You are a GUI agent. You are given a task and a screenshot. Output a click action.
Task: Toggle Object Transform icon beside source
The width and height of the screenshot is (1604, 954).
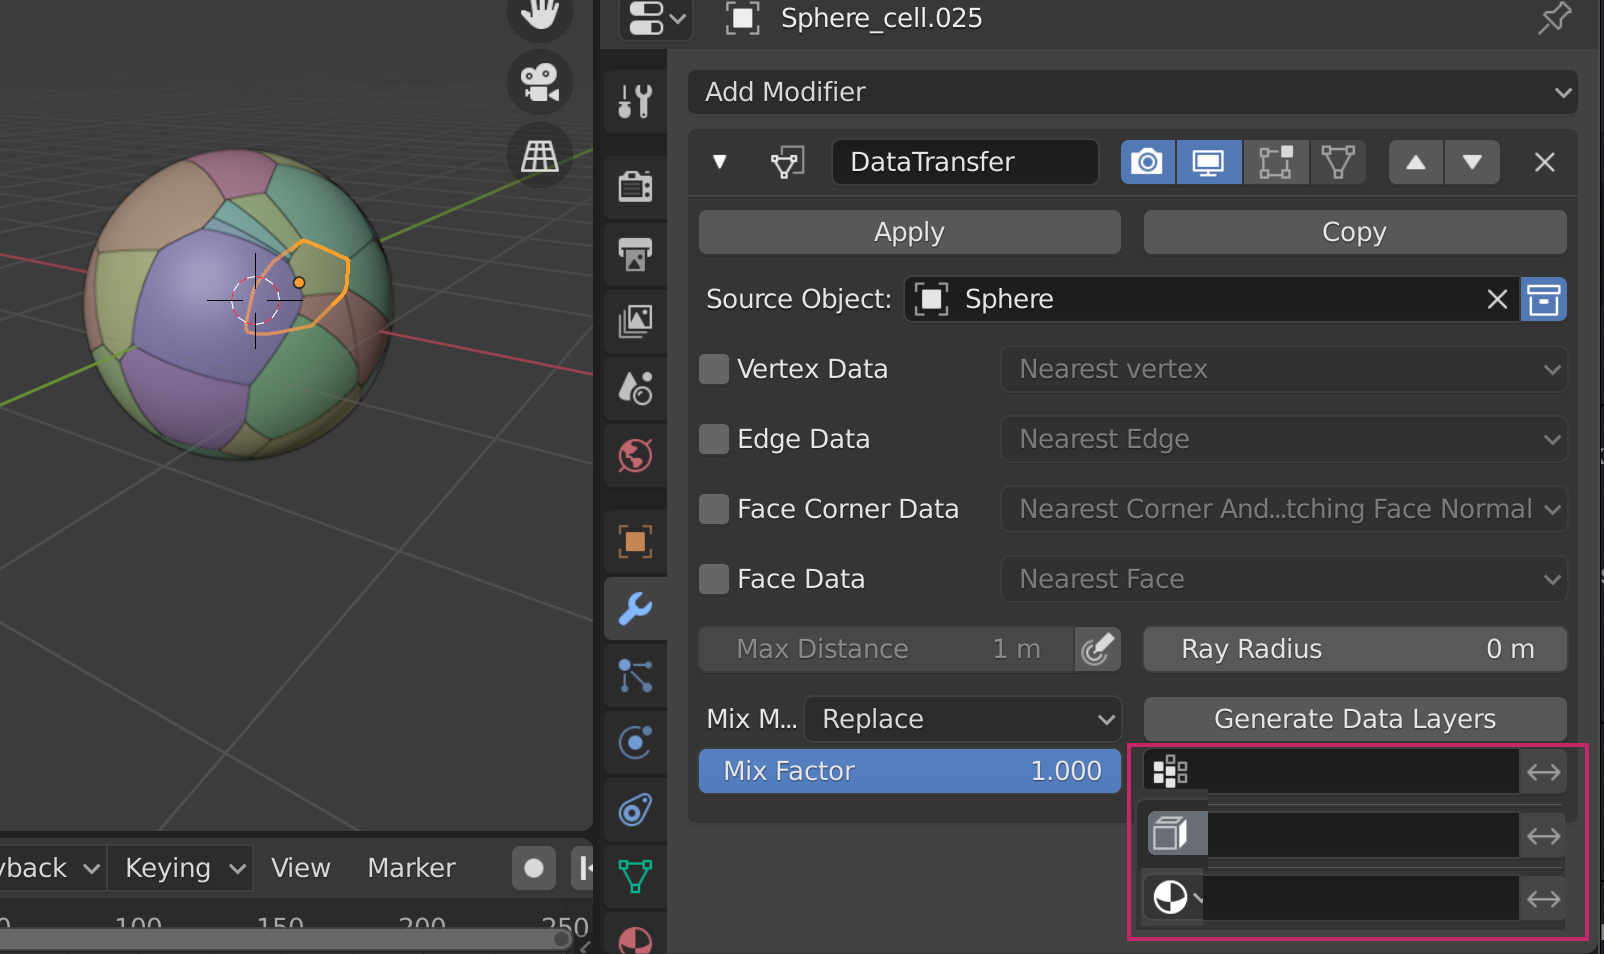click(1544, 299)
